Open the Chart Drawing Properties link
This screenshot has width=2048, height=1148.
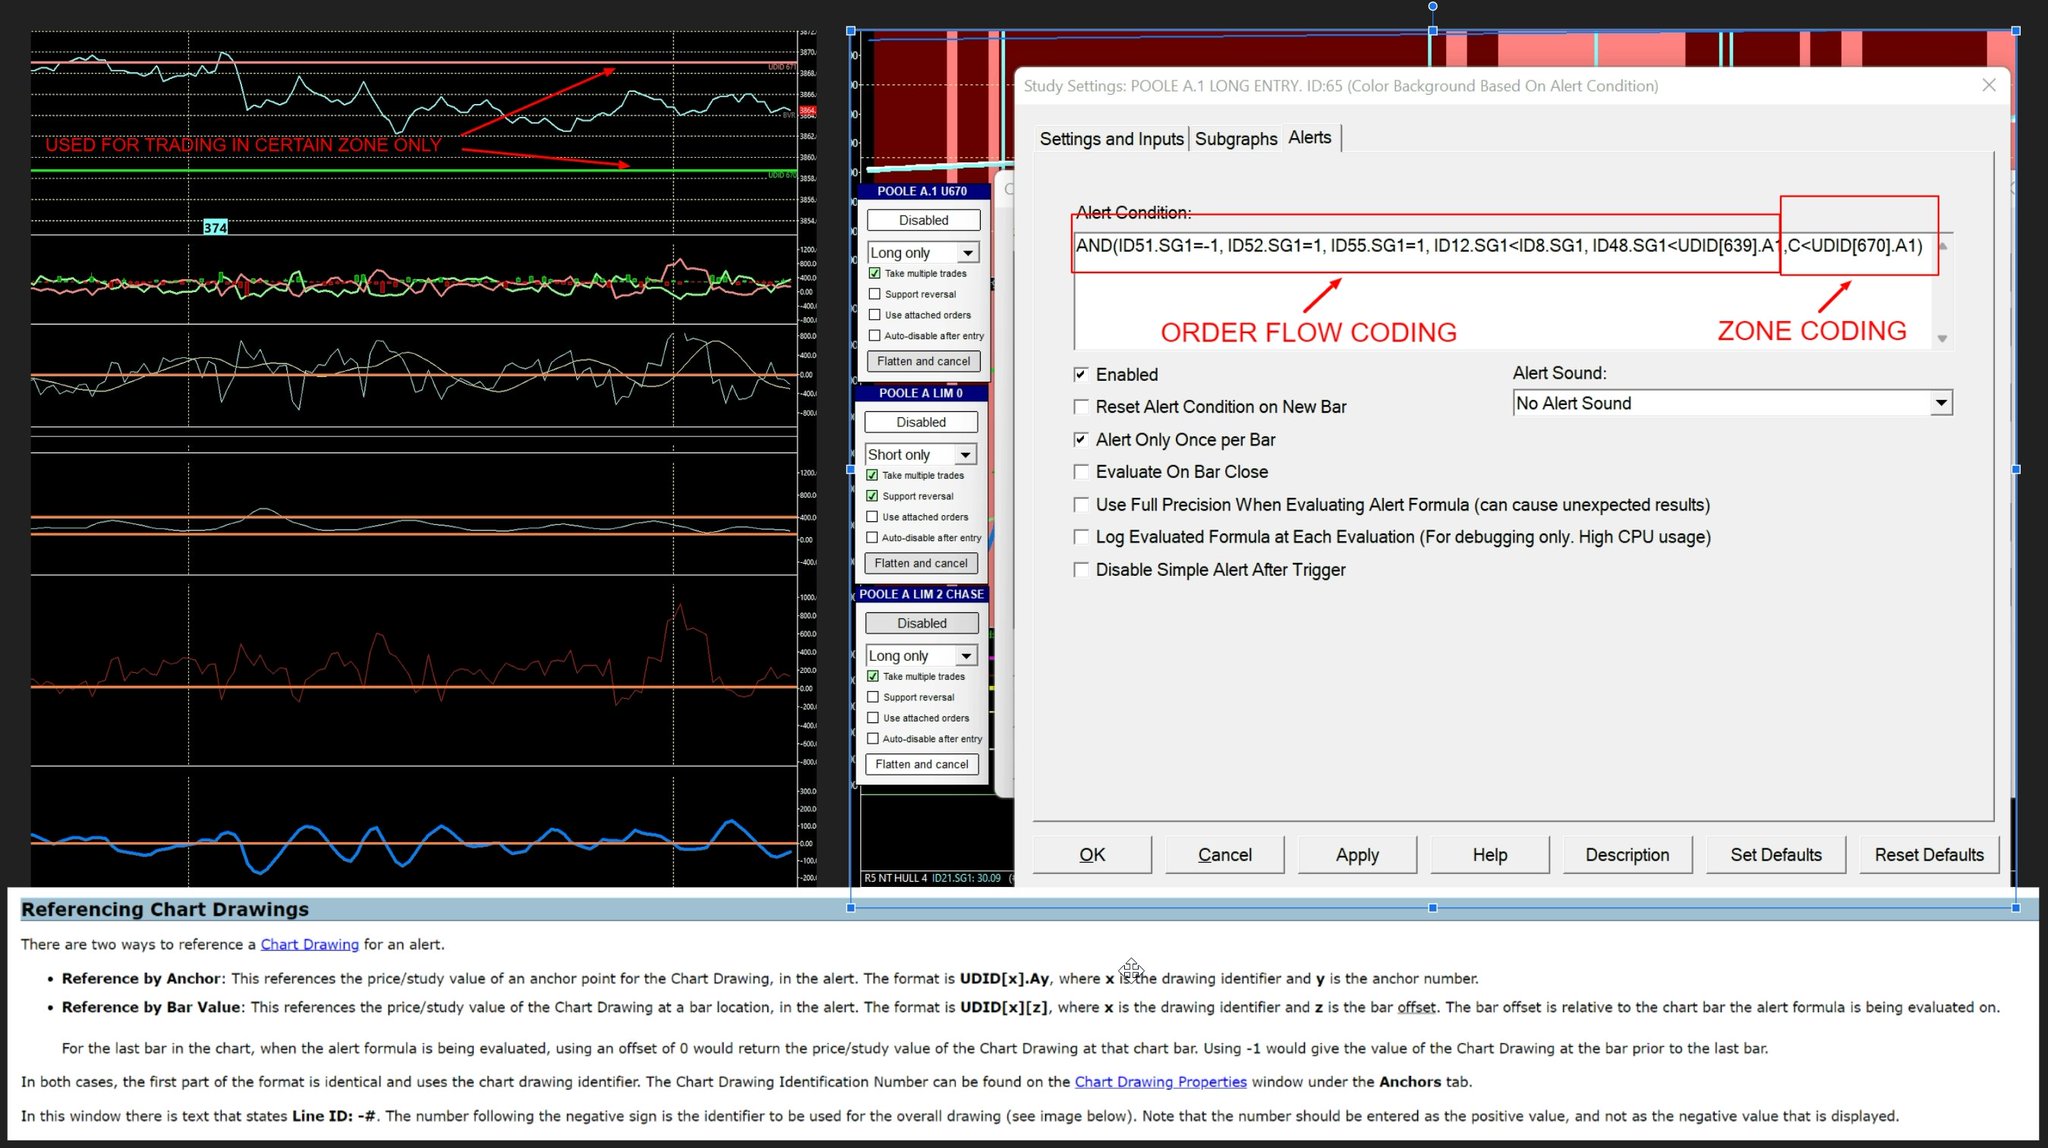tap(1160, 1081)
